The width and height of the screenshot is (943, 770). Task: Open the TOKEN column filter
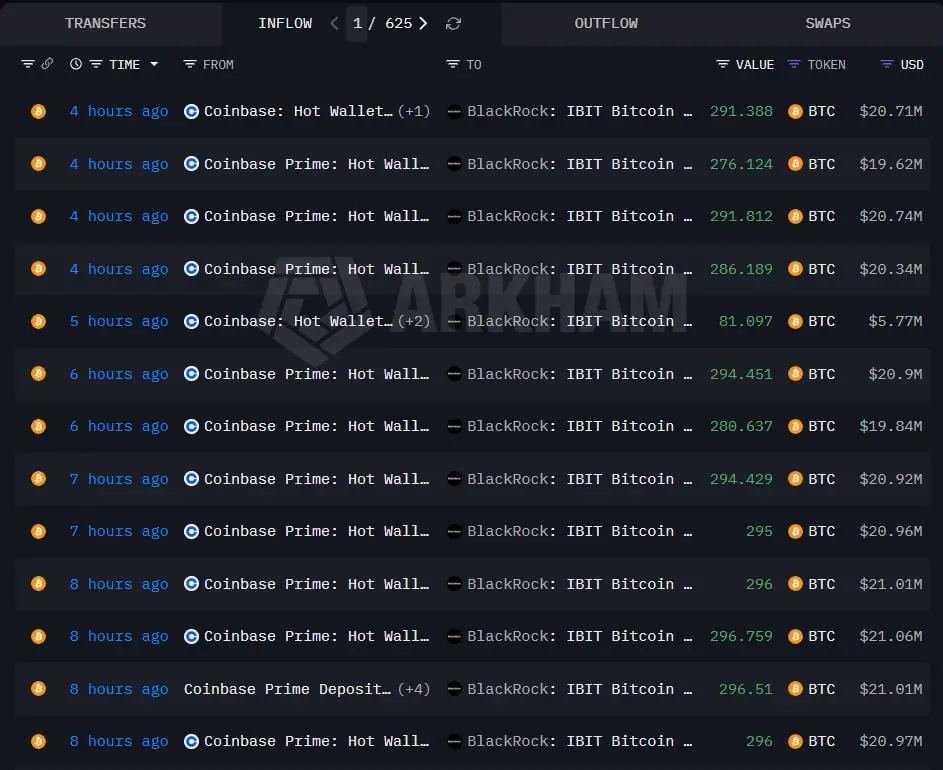(x=794, y=64)
